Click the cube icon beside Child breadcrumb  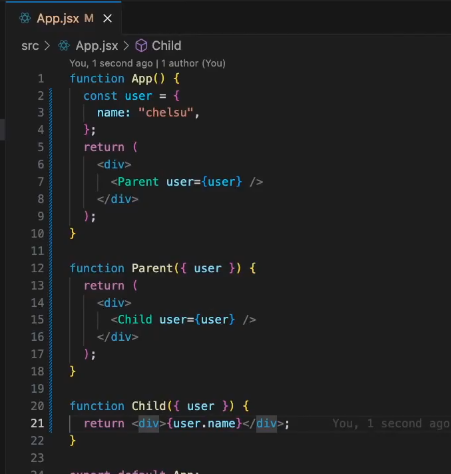(141, 46)
